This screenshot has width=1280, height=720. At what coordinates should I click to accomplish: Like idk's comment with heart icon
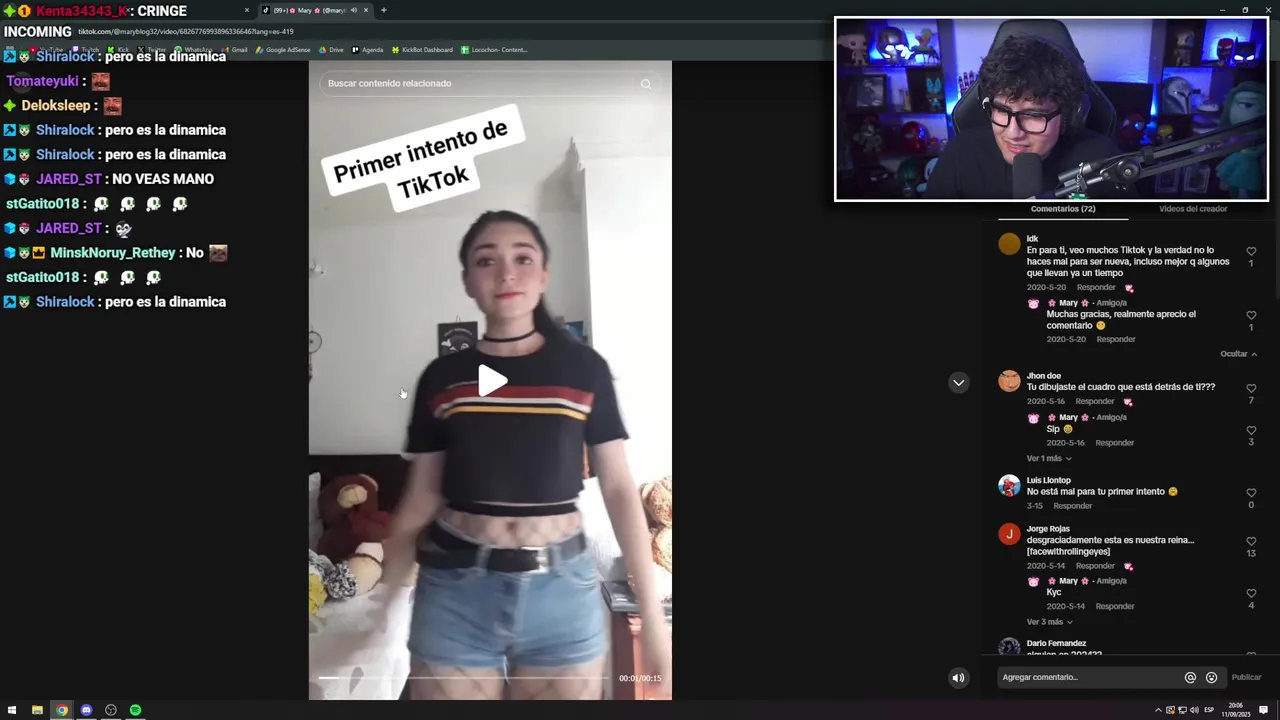tap(1251, 252)
